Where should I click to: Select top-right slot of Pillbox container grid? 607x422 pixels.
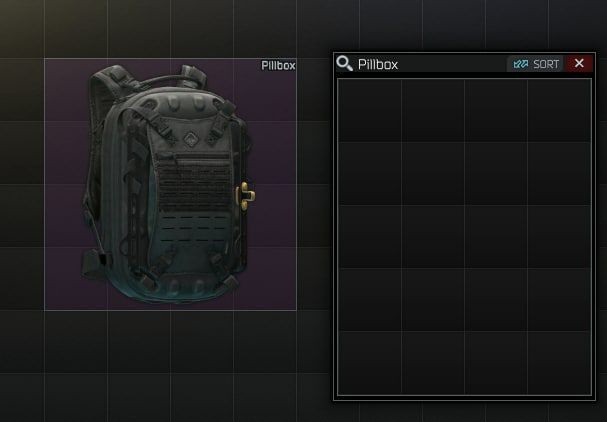(559, 111)
